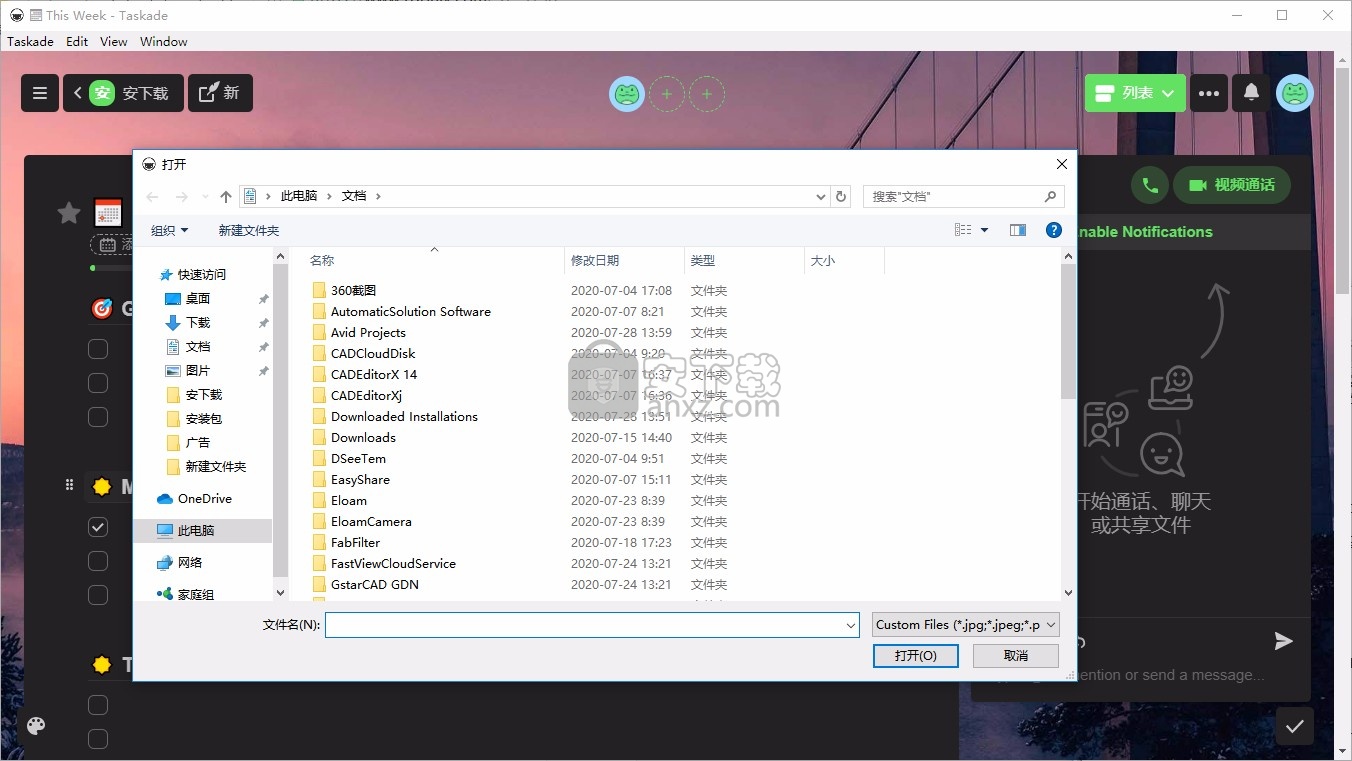Select the Downloaded Installations folder

point(404,416)
